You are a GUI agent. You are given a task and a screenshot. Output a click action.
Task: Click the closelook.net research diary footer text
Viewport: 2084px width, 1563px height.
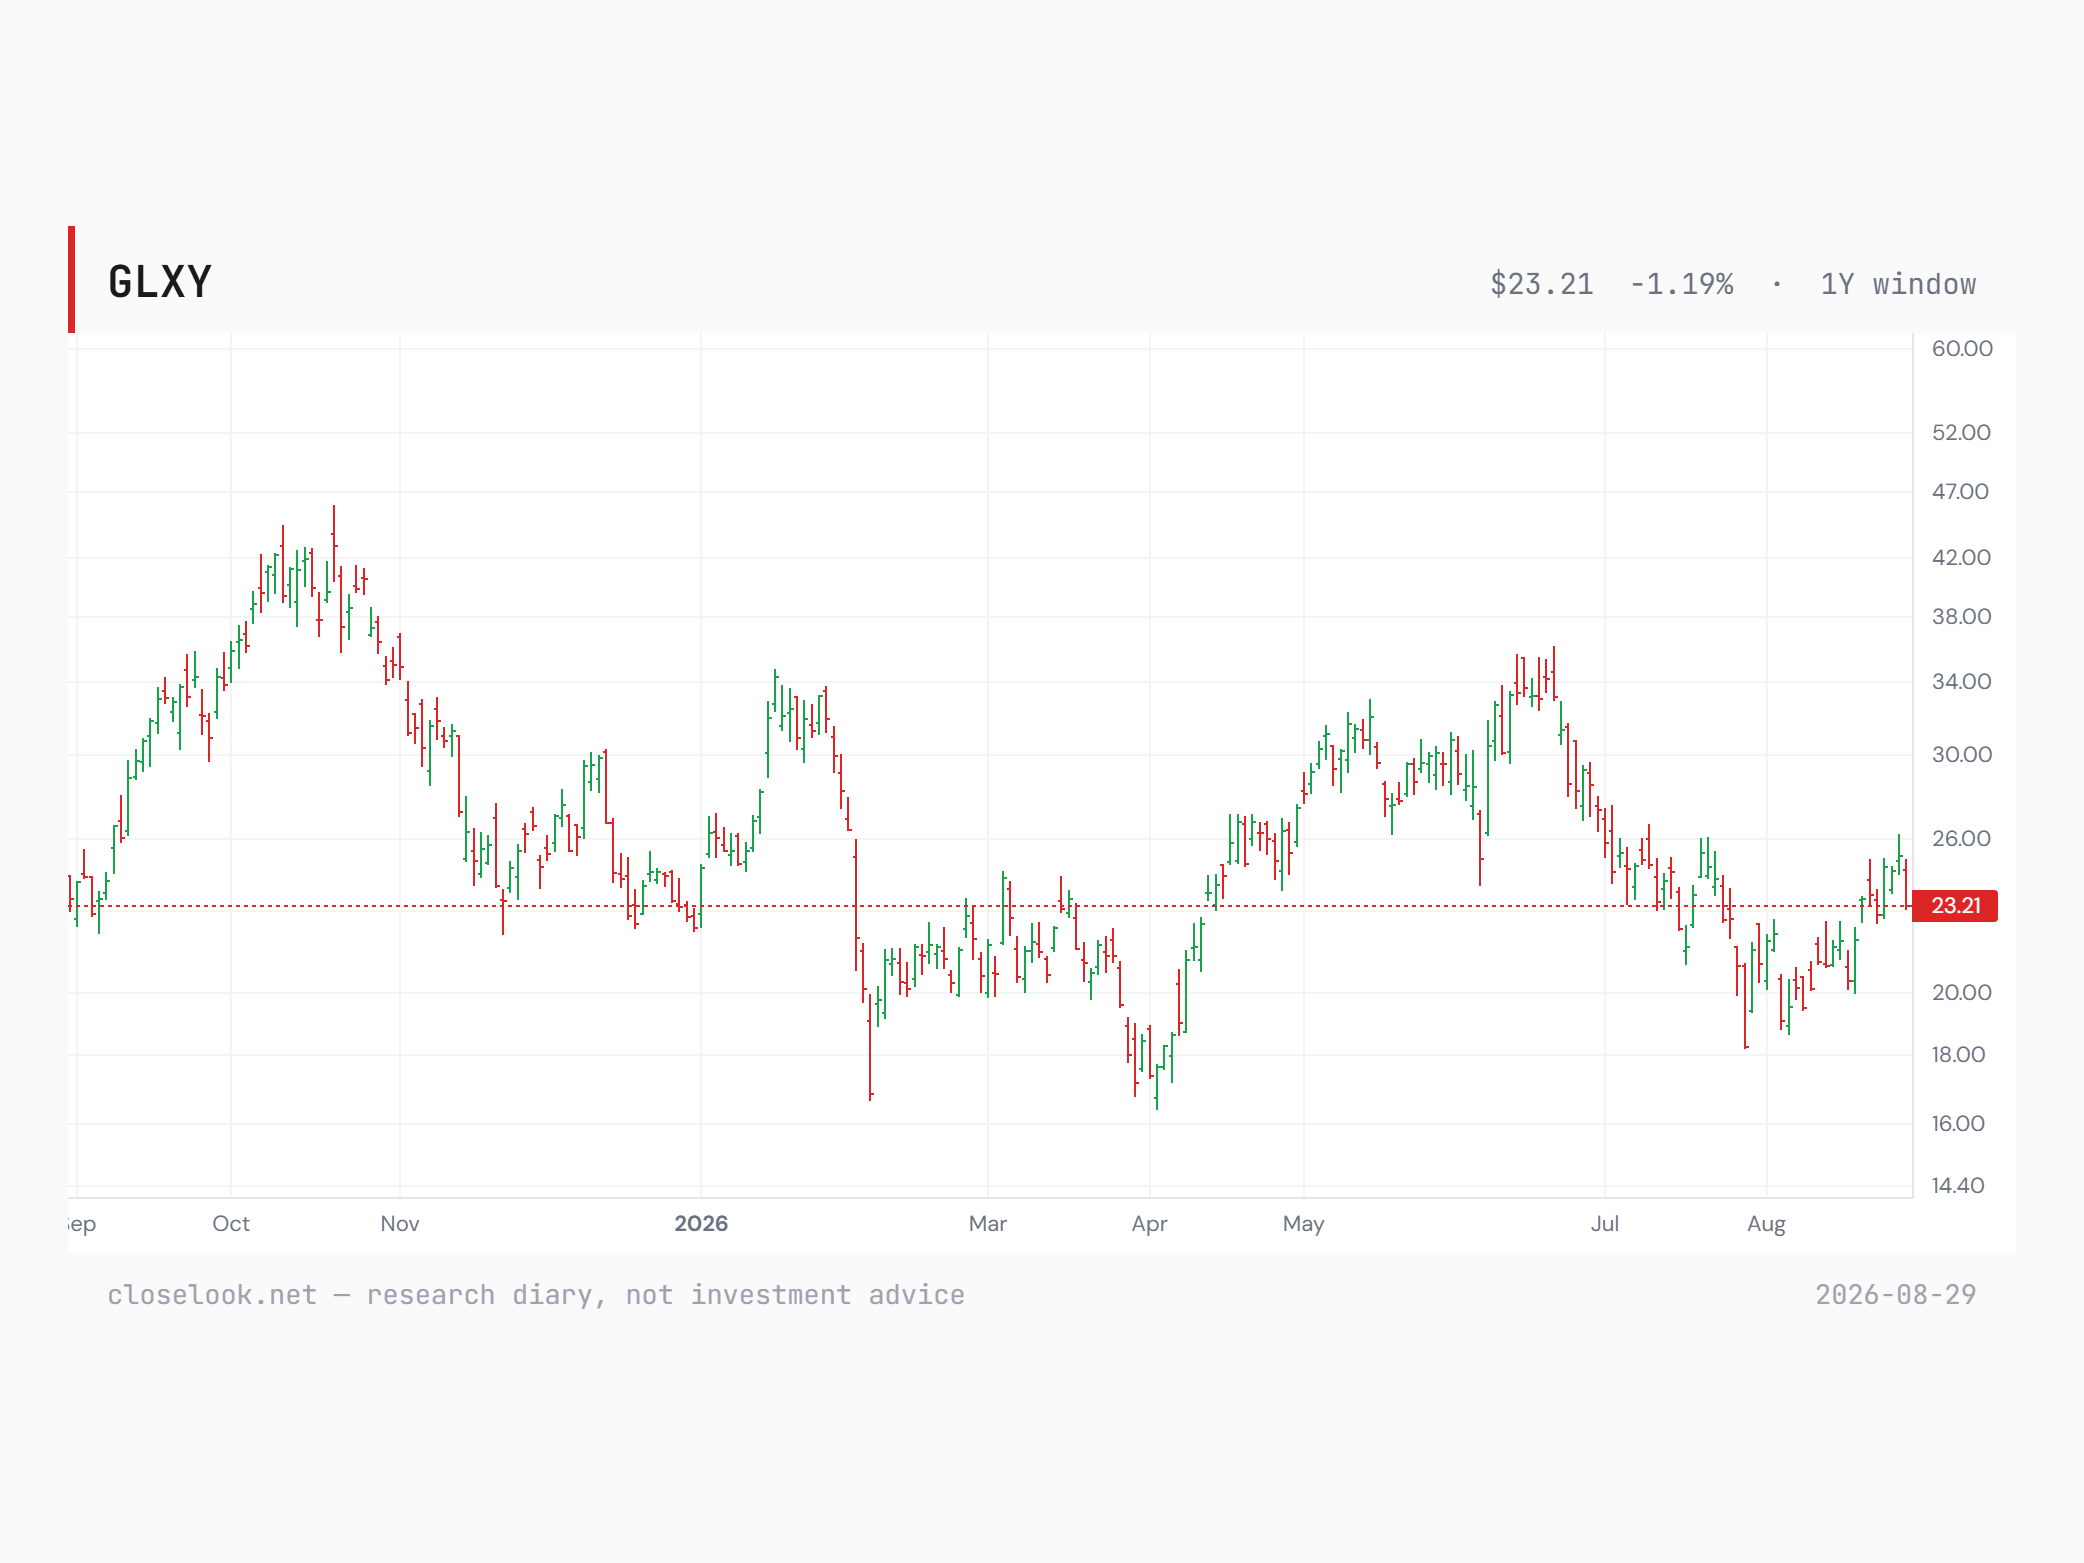pyautogui.click(x=536, y=1295)
